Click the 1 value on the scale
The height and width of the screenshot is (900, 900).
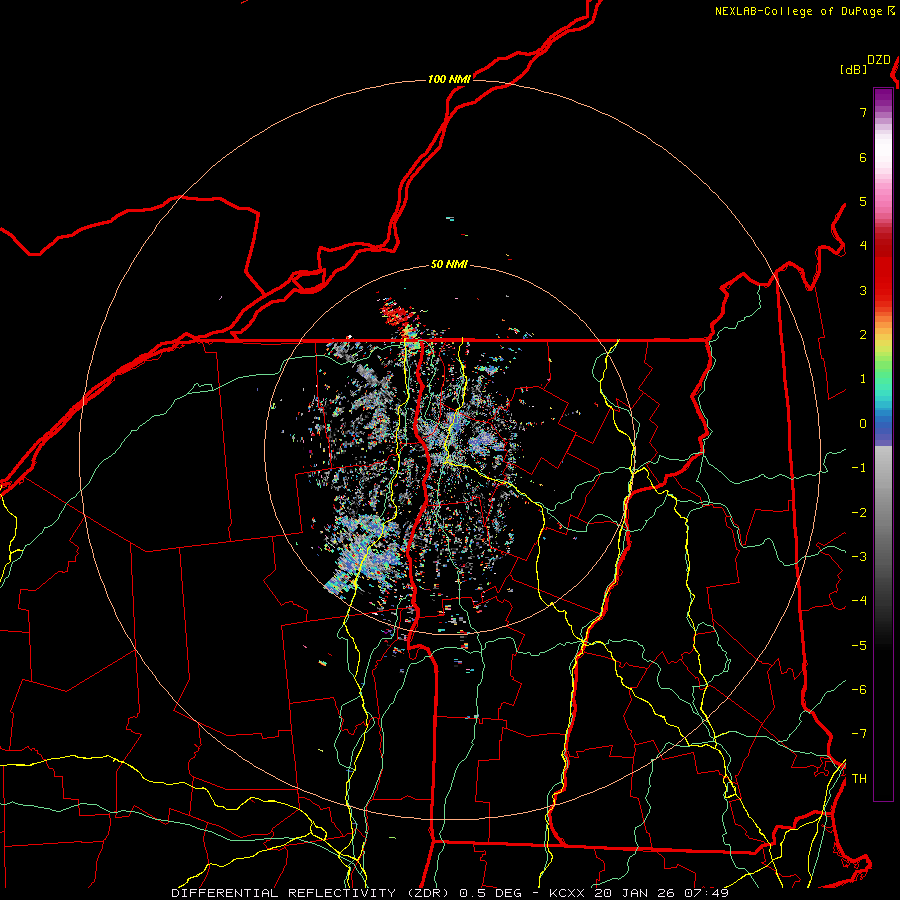click(x=863, y=379)
